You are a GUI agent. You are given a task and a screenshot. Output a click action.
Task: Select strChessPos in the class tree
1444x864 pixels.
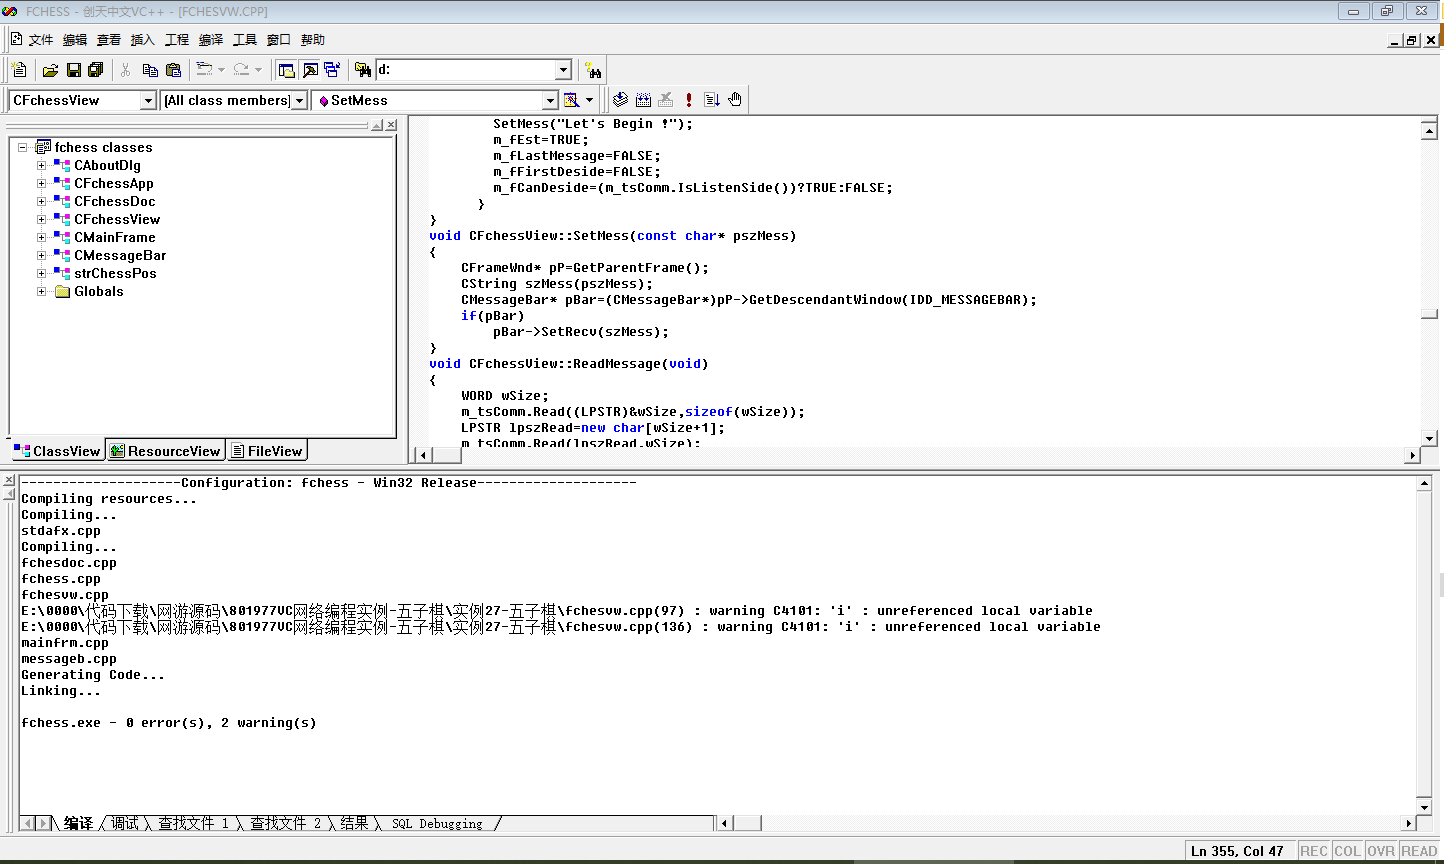tap(115, 273)
